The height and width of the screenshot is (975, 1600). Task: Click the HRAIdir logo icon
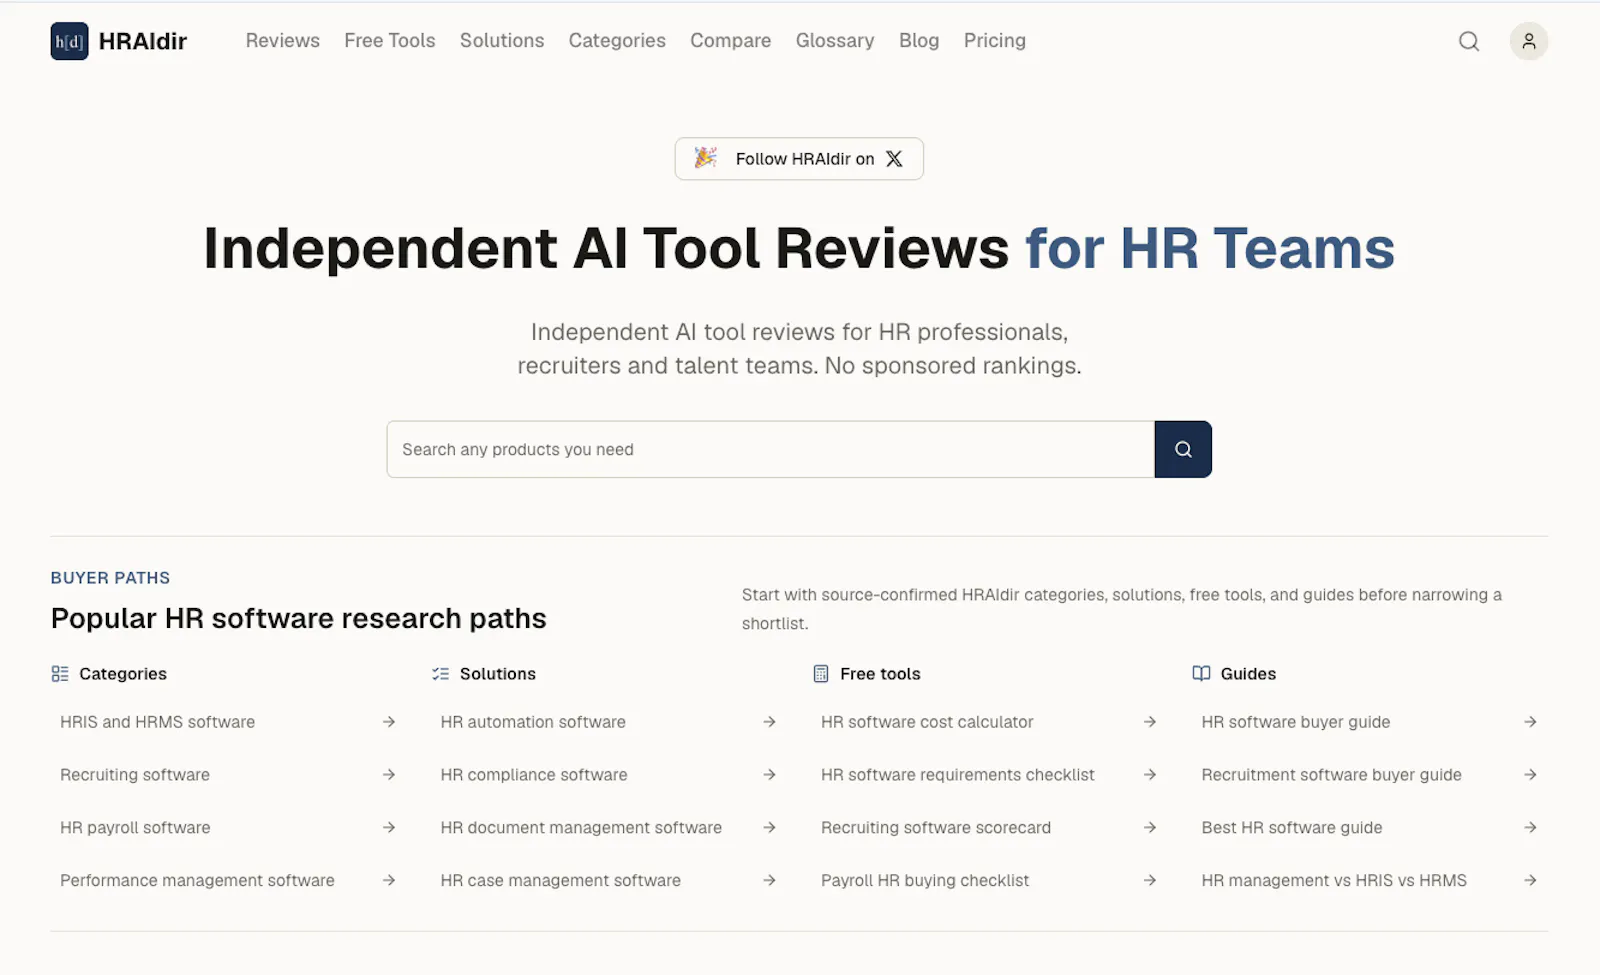(69, 41)
